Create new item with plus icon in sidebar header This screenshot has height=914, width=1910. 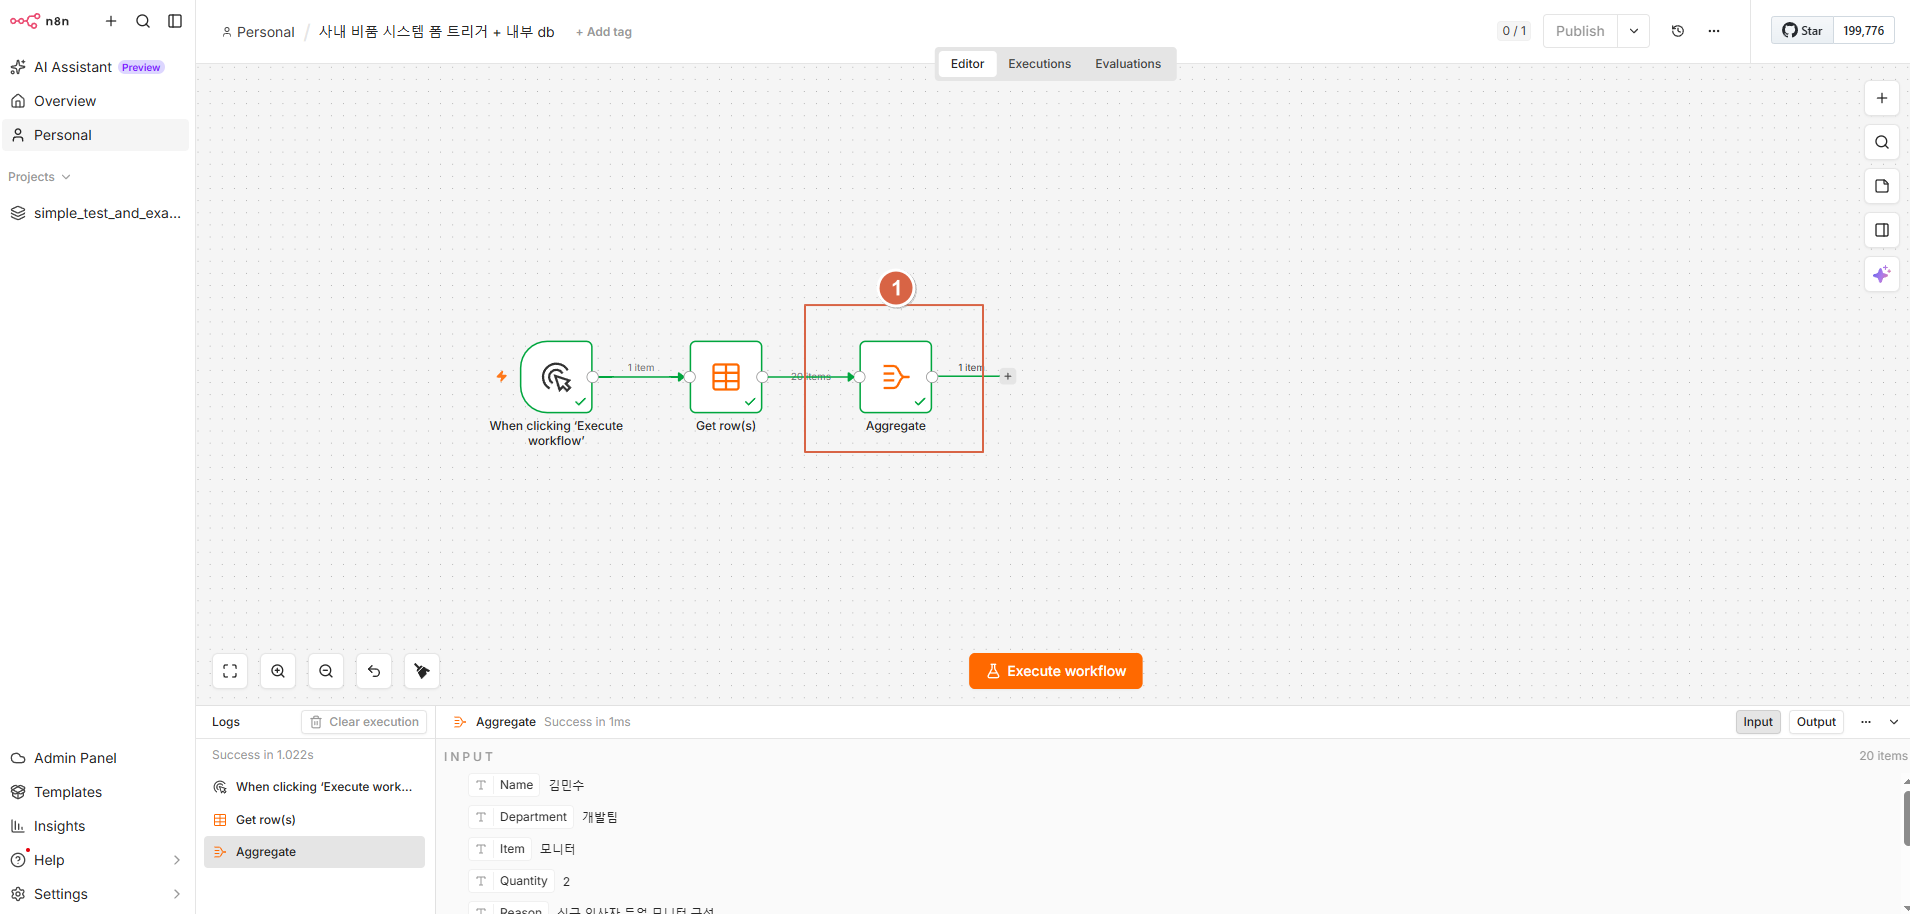(111, 21)
